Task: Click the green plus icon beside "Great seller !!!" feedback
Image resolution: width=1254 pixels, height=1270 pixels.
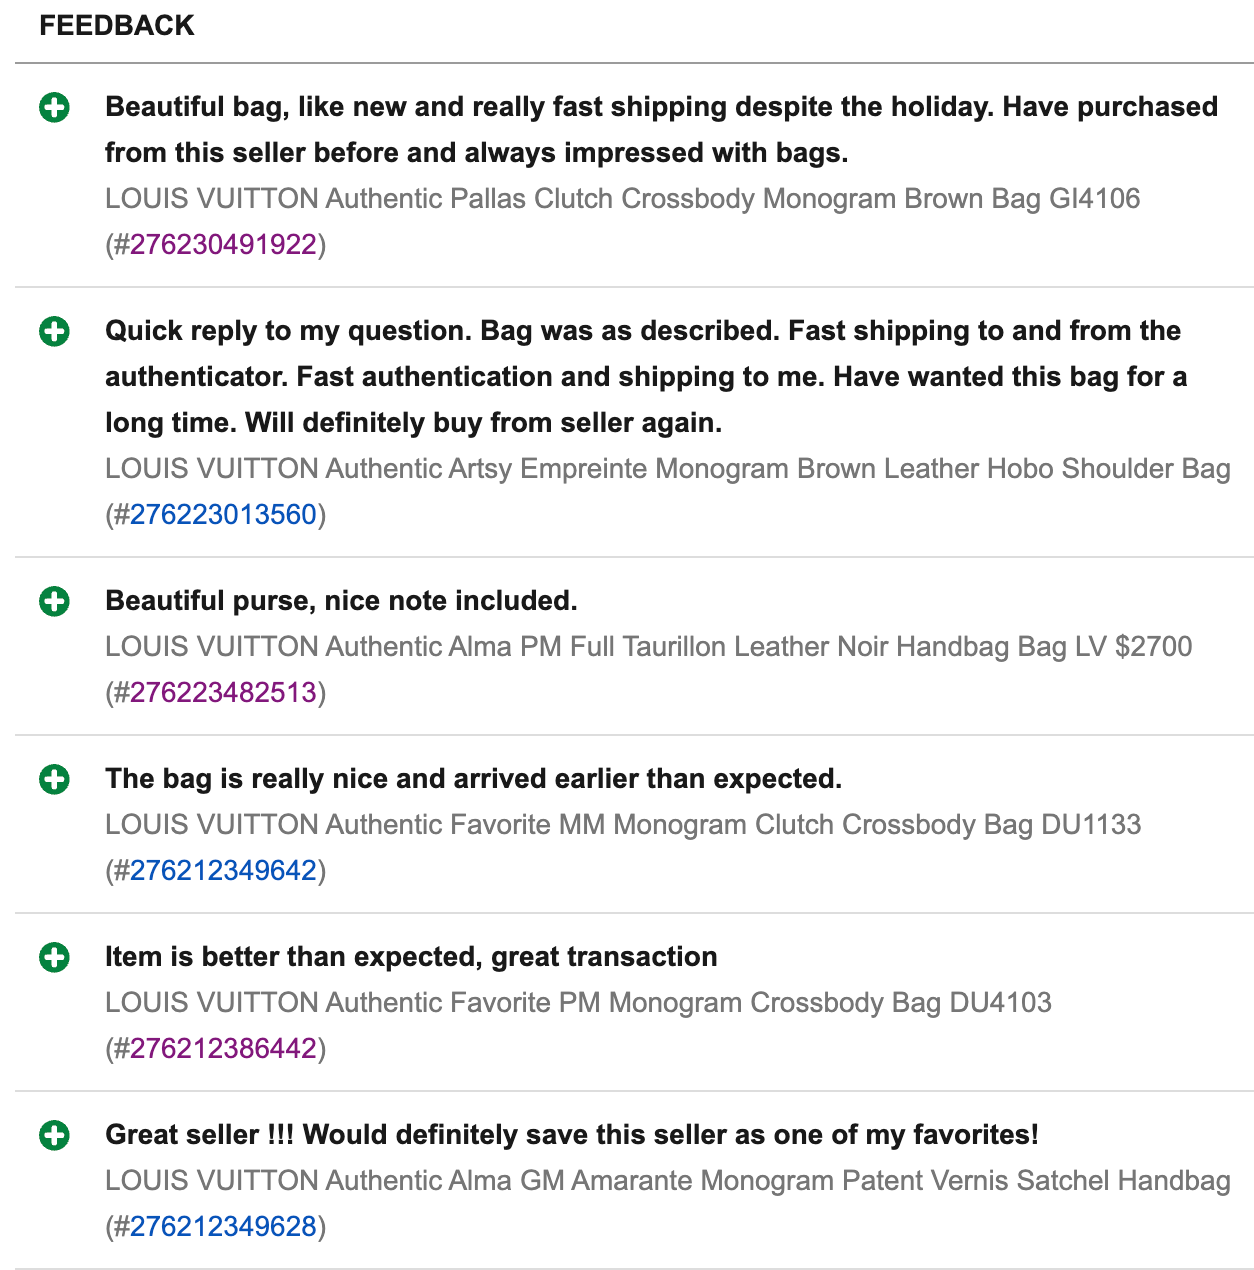Action: 54,1135
